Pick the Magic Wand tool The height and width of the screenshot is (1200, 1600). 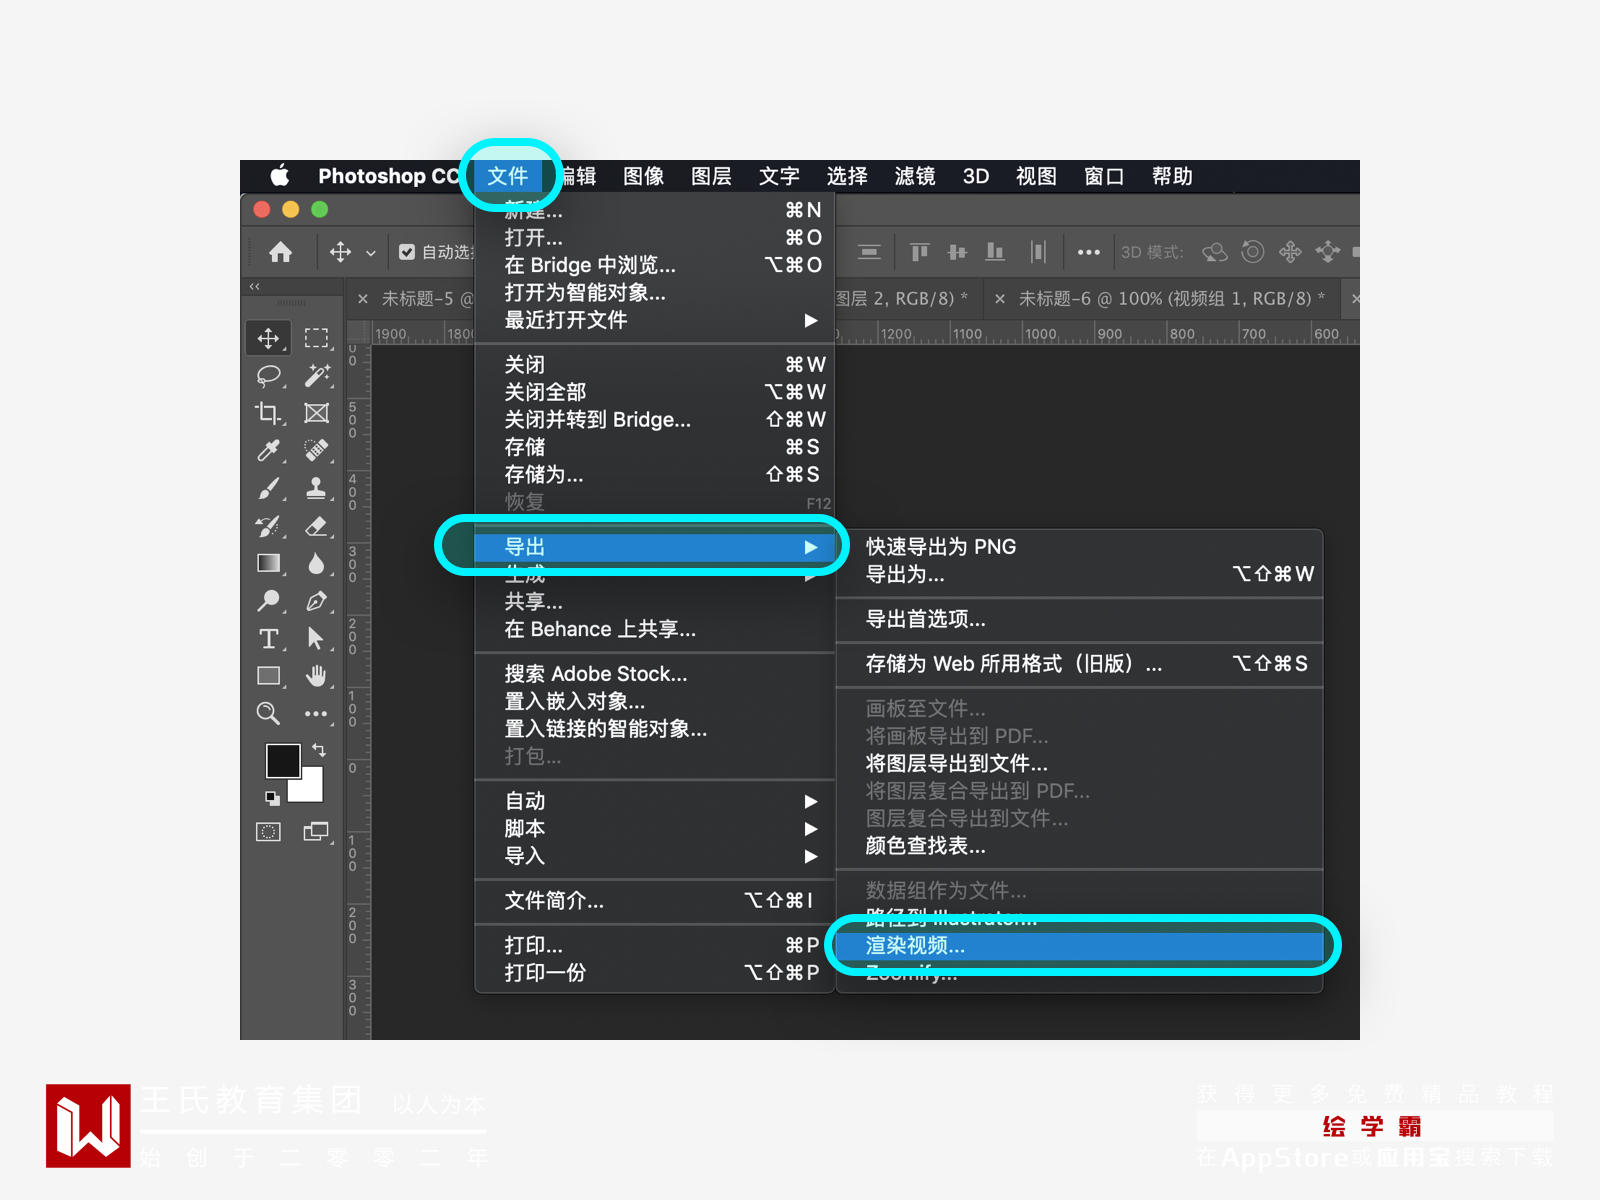pyautogui.click(x=316, y=376)
